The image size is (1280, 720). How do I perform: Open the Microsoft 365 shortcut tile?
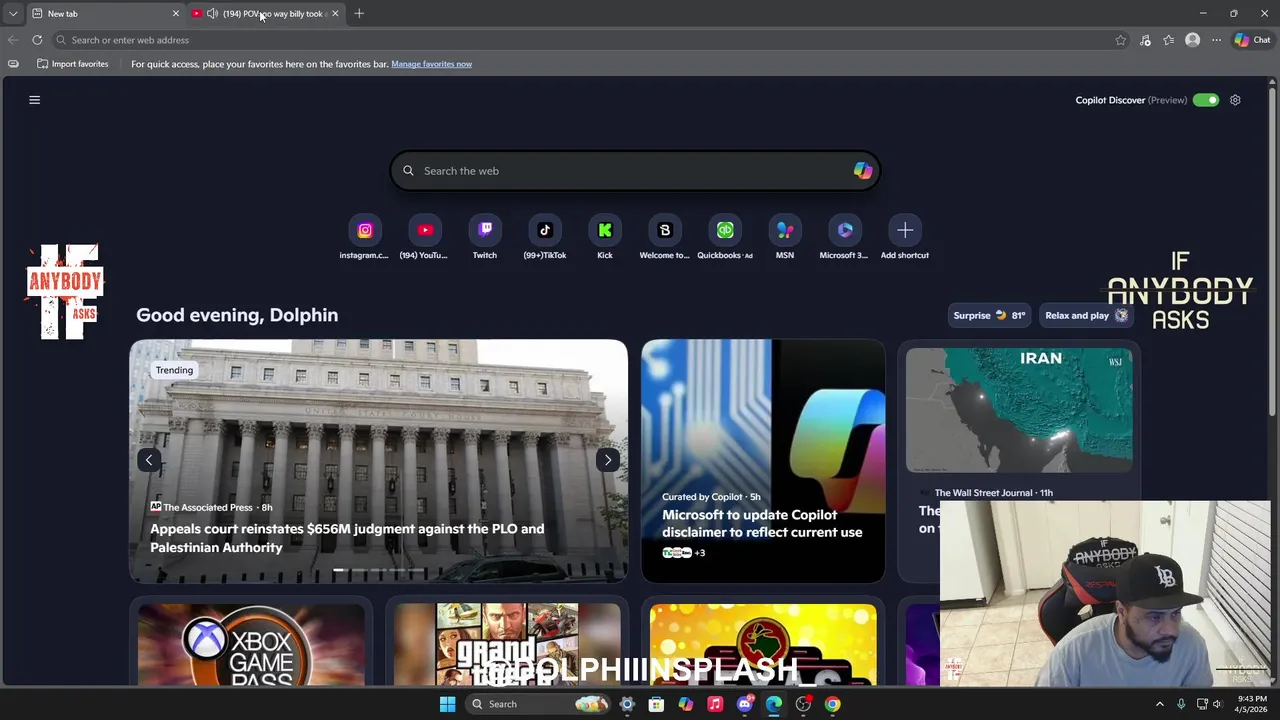tap(845, 231)
